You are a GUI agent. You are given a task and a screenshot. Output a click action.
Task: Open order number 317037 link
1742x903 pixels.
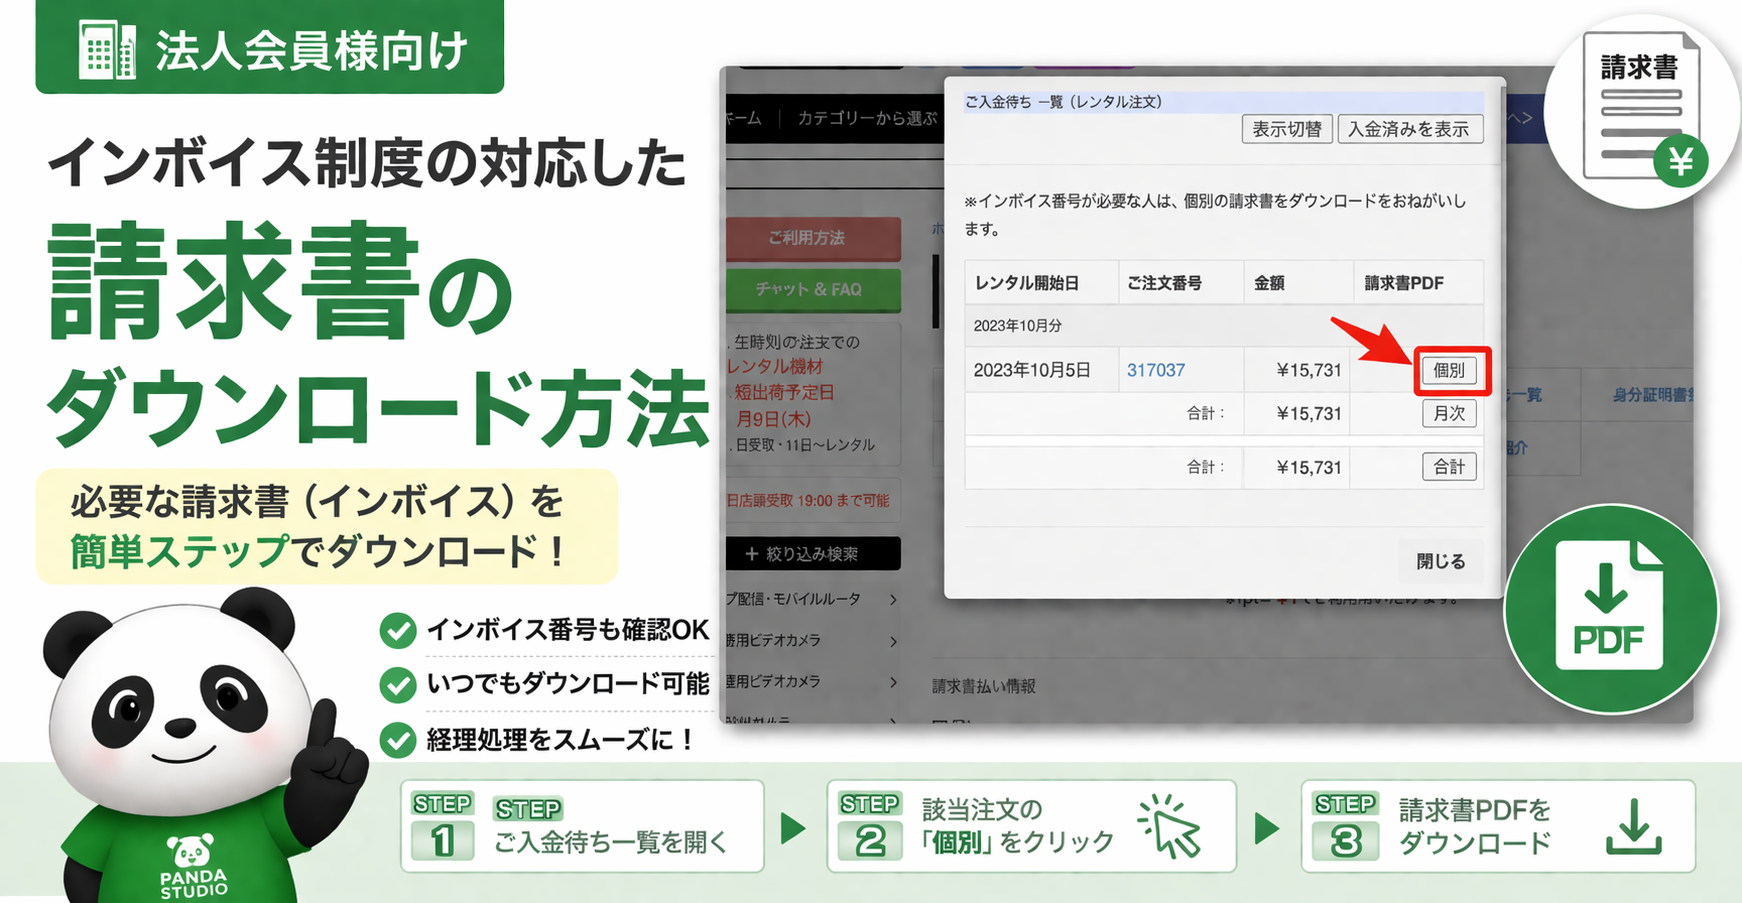point(1155,370)
